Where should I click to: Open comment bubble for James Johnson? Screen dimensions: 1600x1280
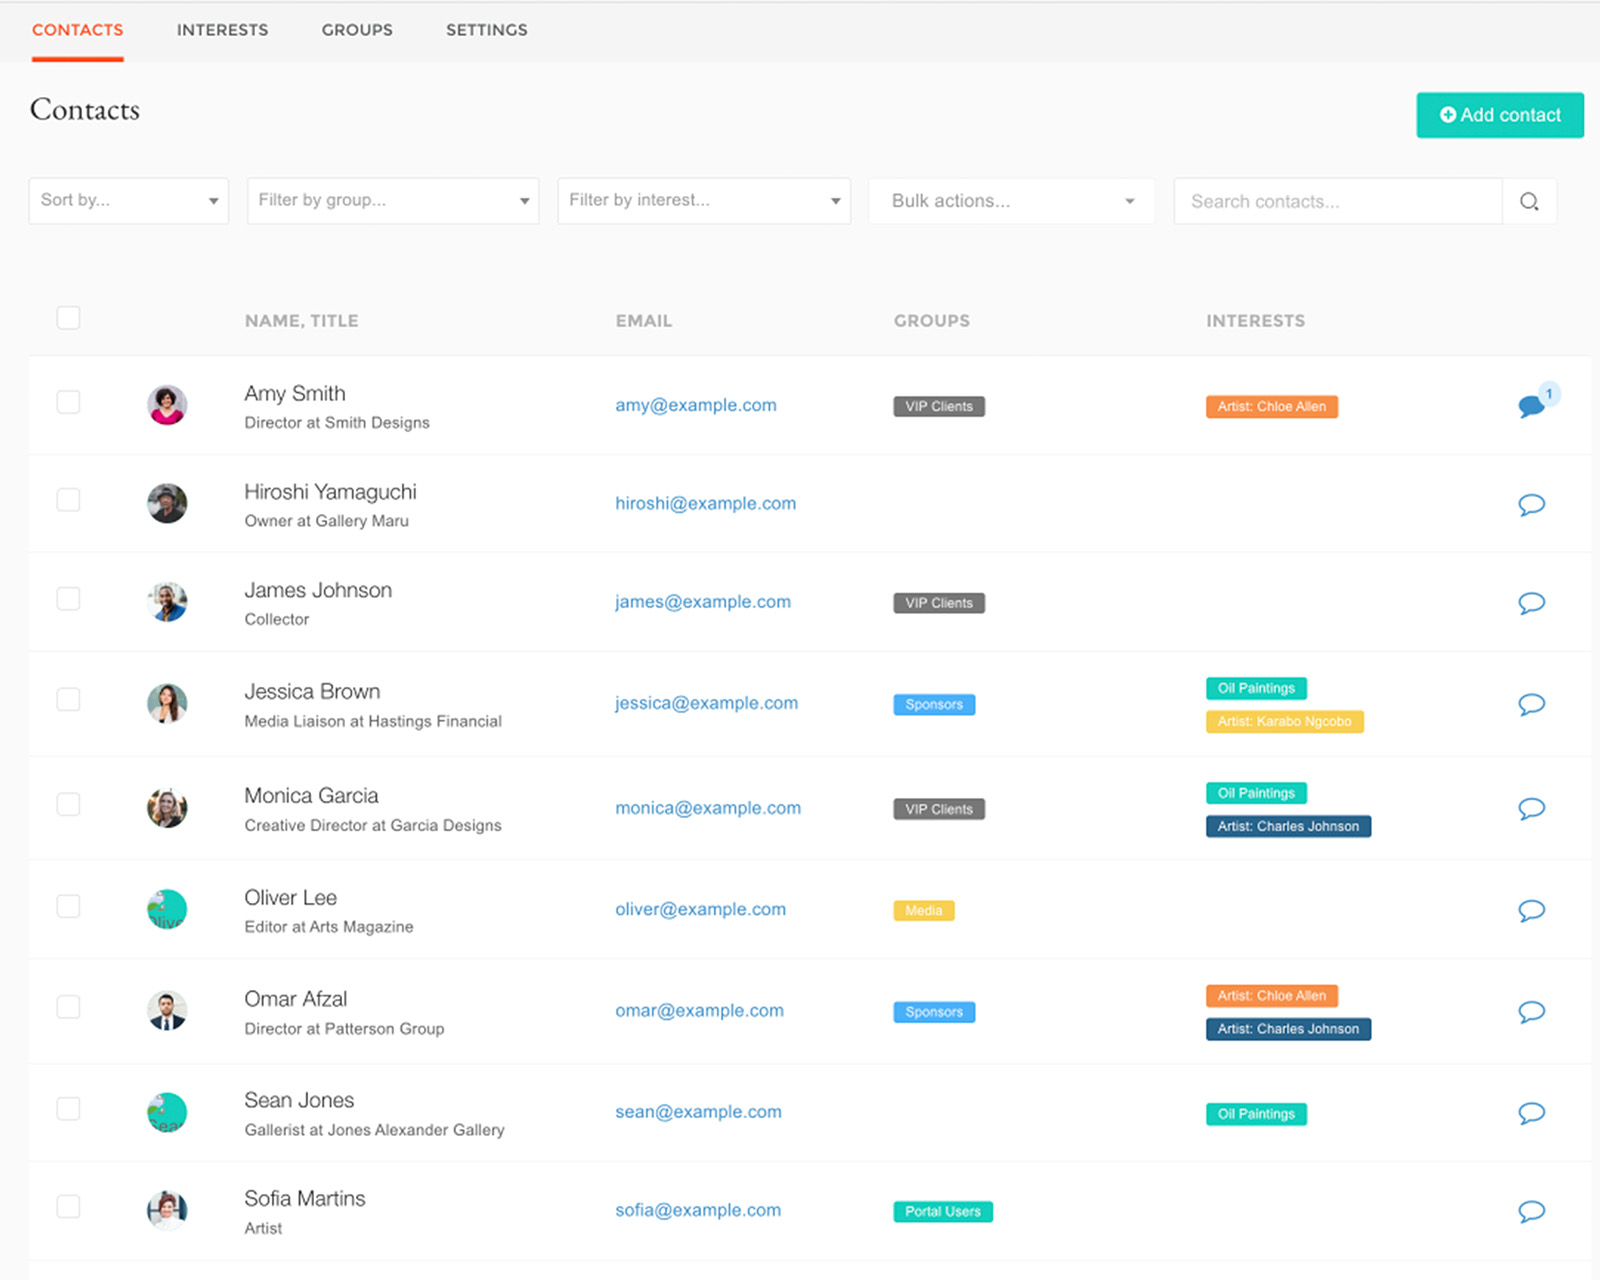coord(1531,603)
